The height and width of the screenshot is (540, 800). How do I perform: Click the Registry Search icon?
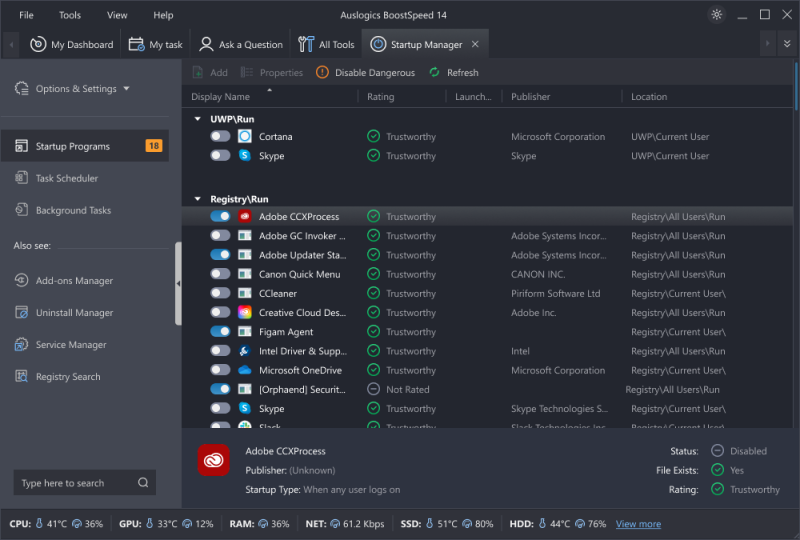tap(21, 377)
